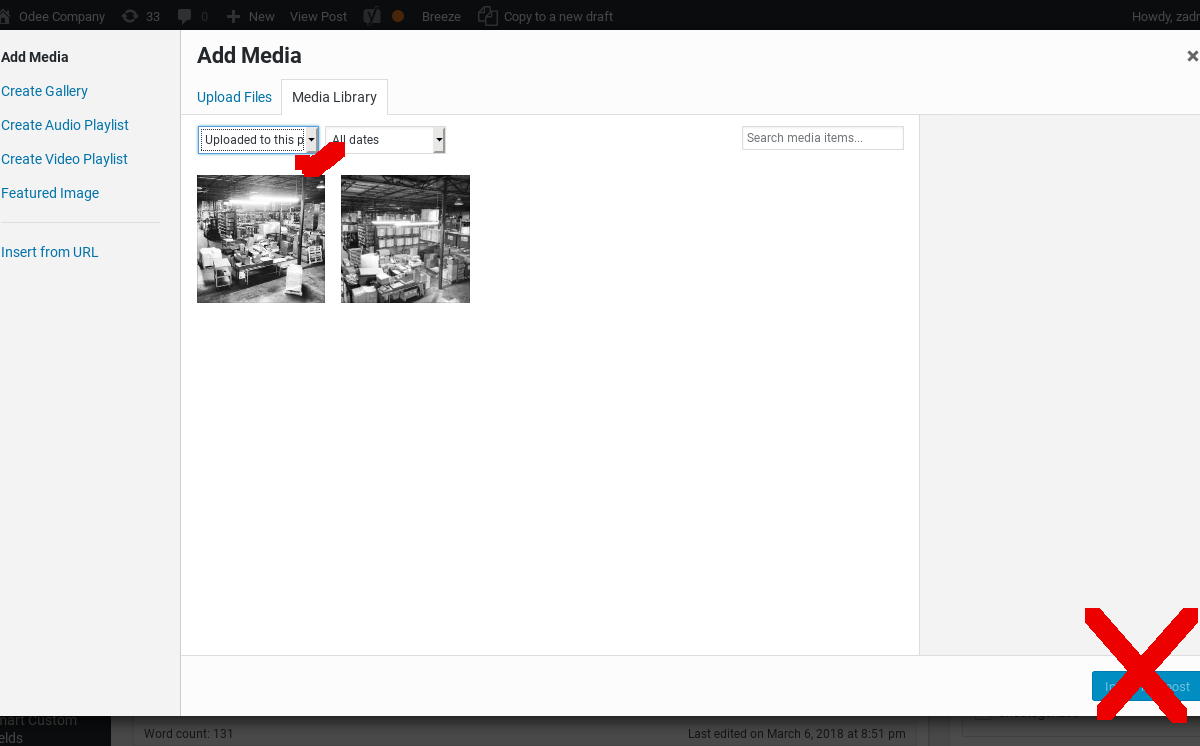Choose Create Audio Playlist
Image resolution: width=1200 pixels, height=746 pixels.
65,125
